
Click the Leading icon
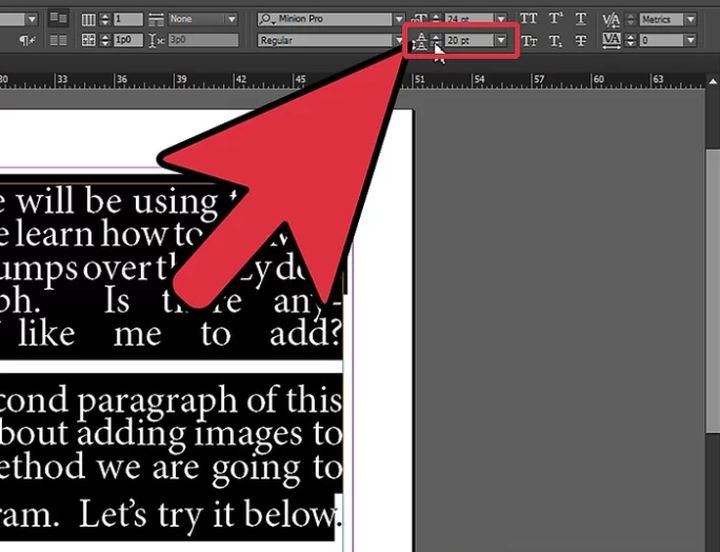point(420,41)
